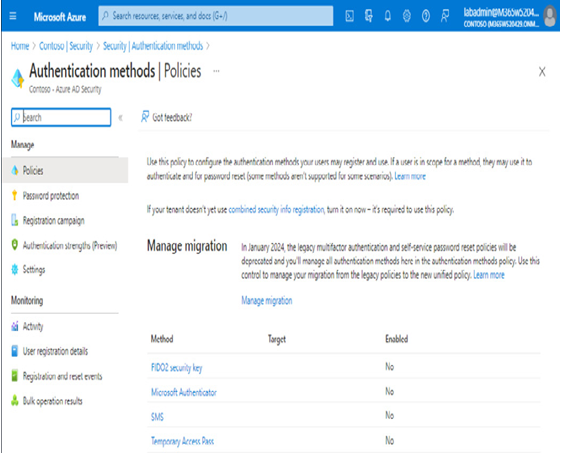Click the Settings gear icon in sidebar
This screenshot has width=561, height=456.
click(x=15, y=269)
